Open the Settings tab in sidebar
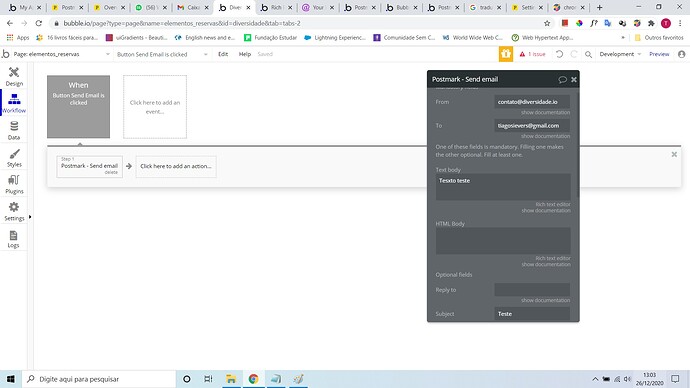This screenshot has height=388, width=690. click(14, 212)
